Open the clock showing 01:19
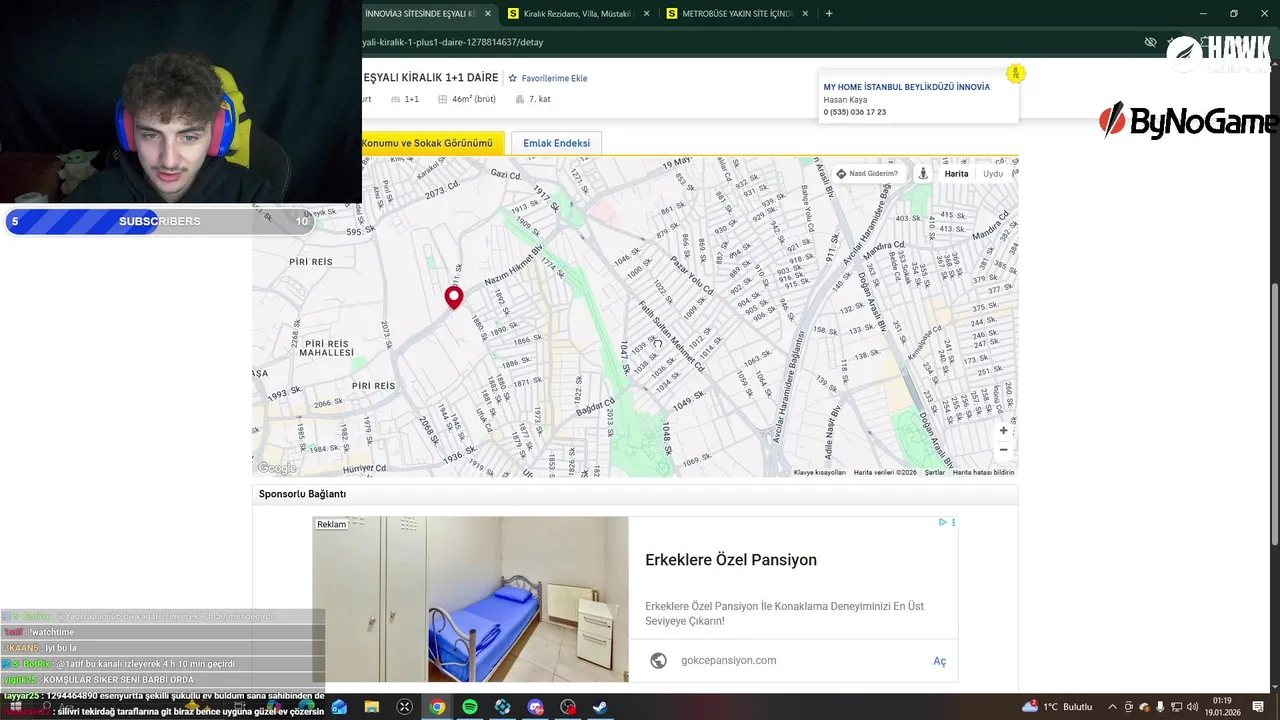The width and height of the screenshot is (1280, 720). [x=1222, y=707]
